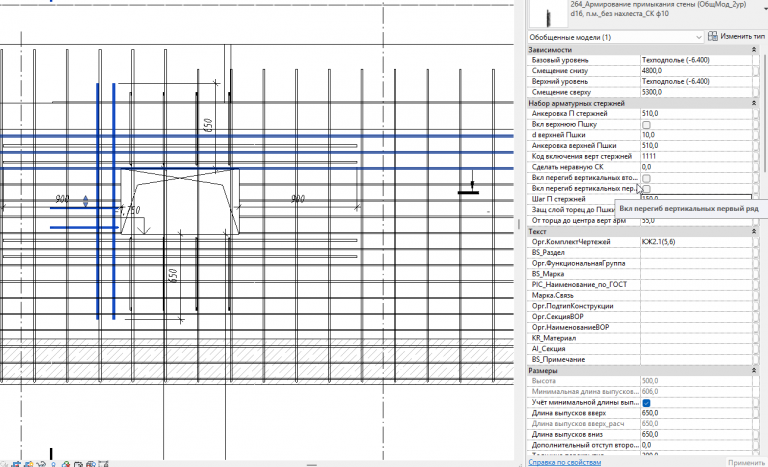768x467 pixels.
Task: Click the family type preview thumbnail
Action: (548, 14)
